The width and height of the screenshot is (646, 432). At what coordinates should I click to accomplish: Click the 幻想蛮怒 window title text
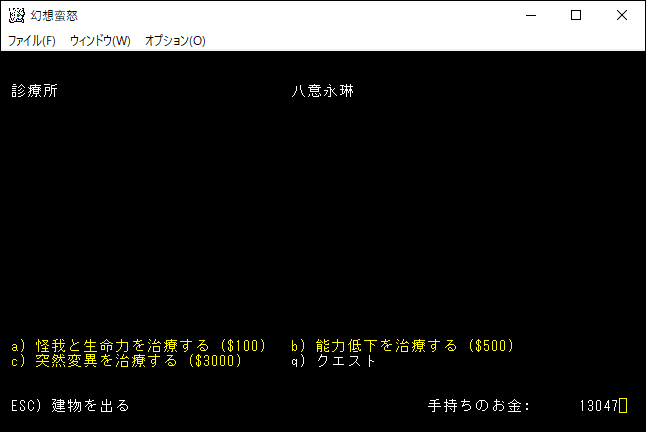55,15
